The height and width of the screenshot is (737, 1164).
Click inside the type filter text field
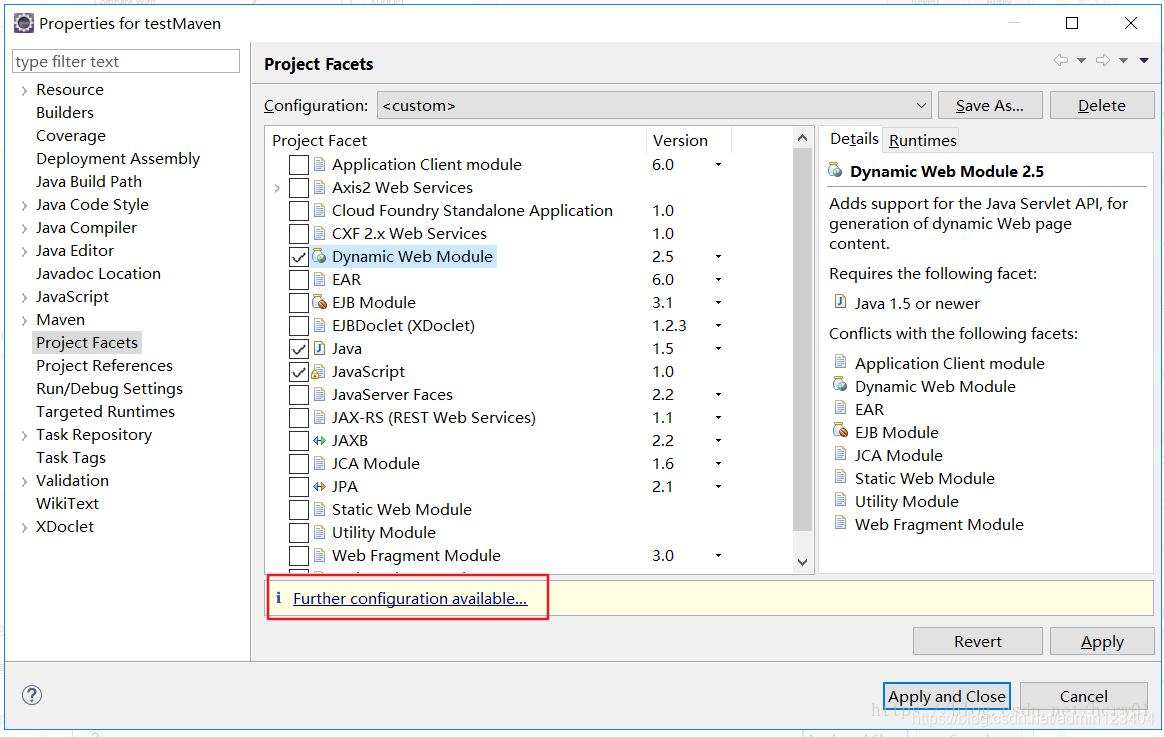click(125, 61)
